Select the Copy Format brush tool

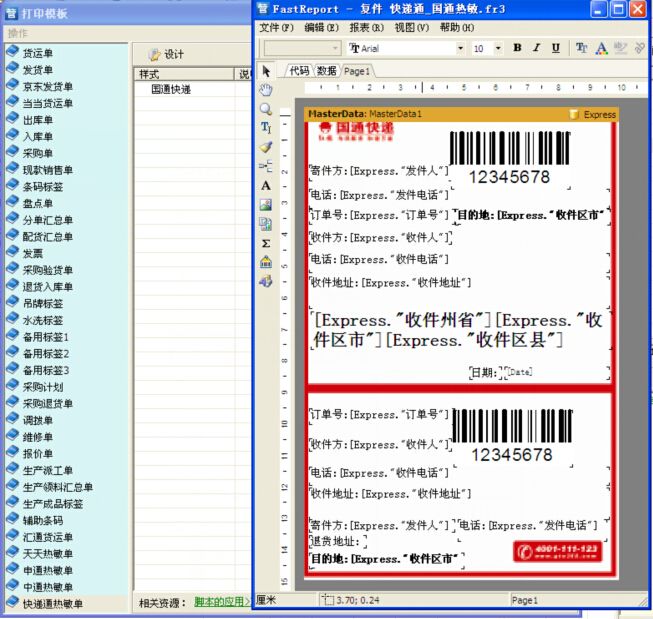click(266, 147)
